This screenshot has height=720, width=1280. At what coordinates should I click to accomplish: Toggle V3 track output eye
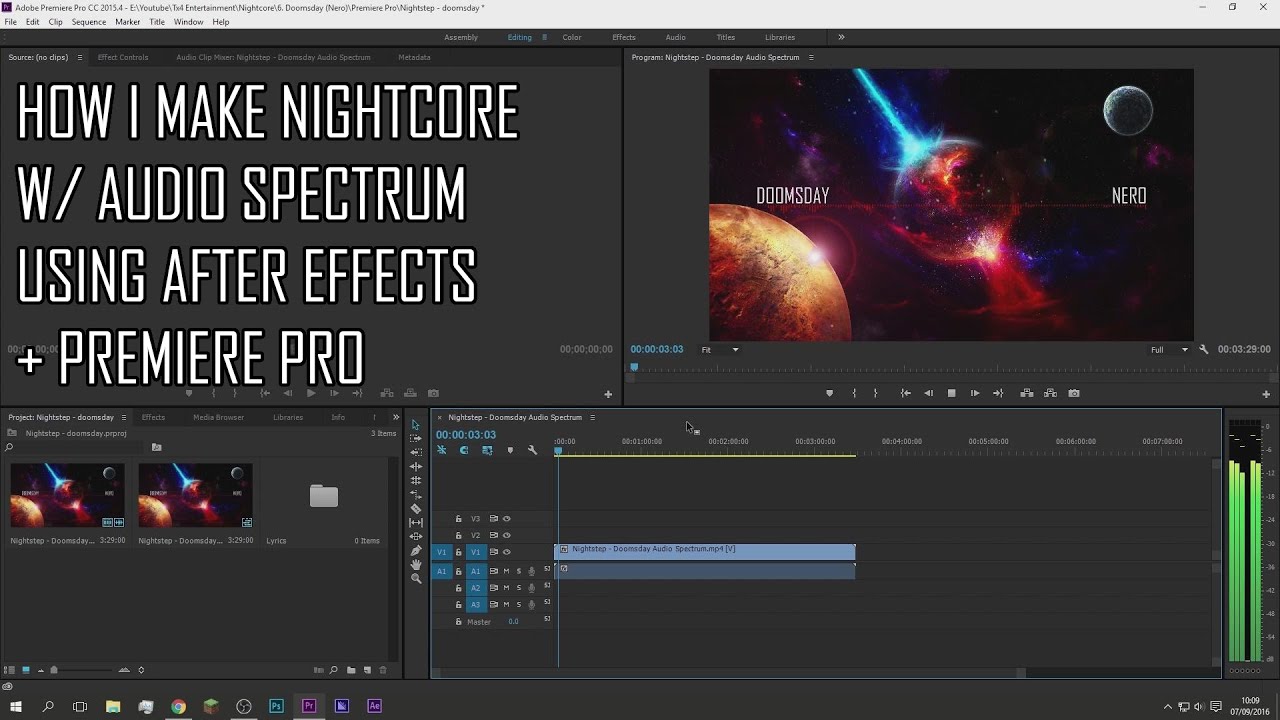(x=506, y=519)
